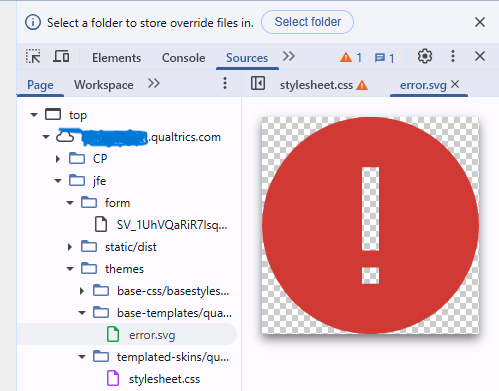Click the templated-skins folder icon

click(101, 356)
